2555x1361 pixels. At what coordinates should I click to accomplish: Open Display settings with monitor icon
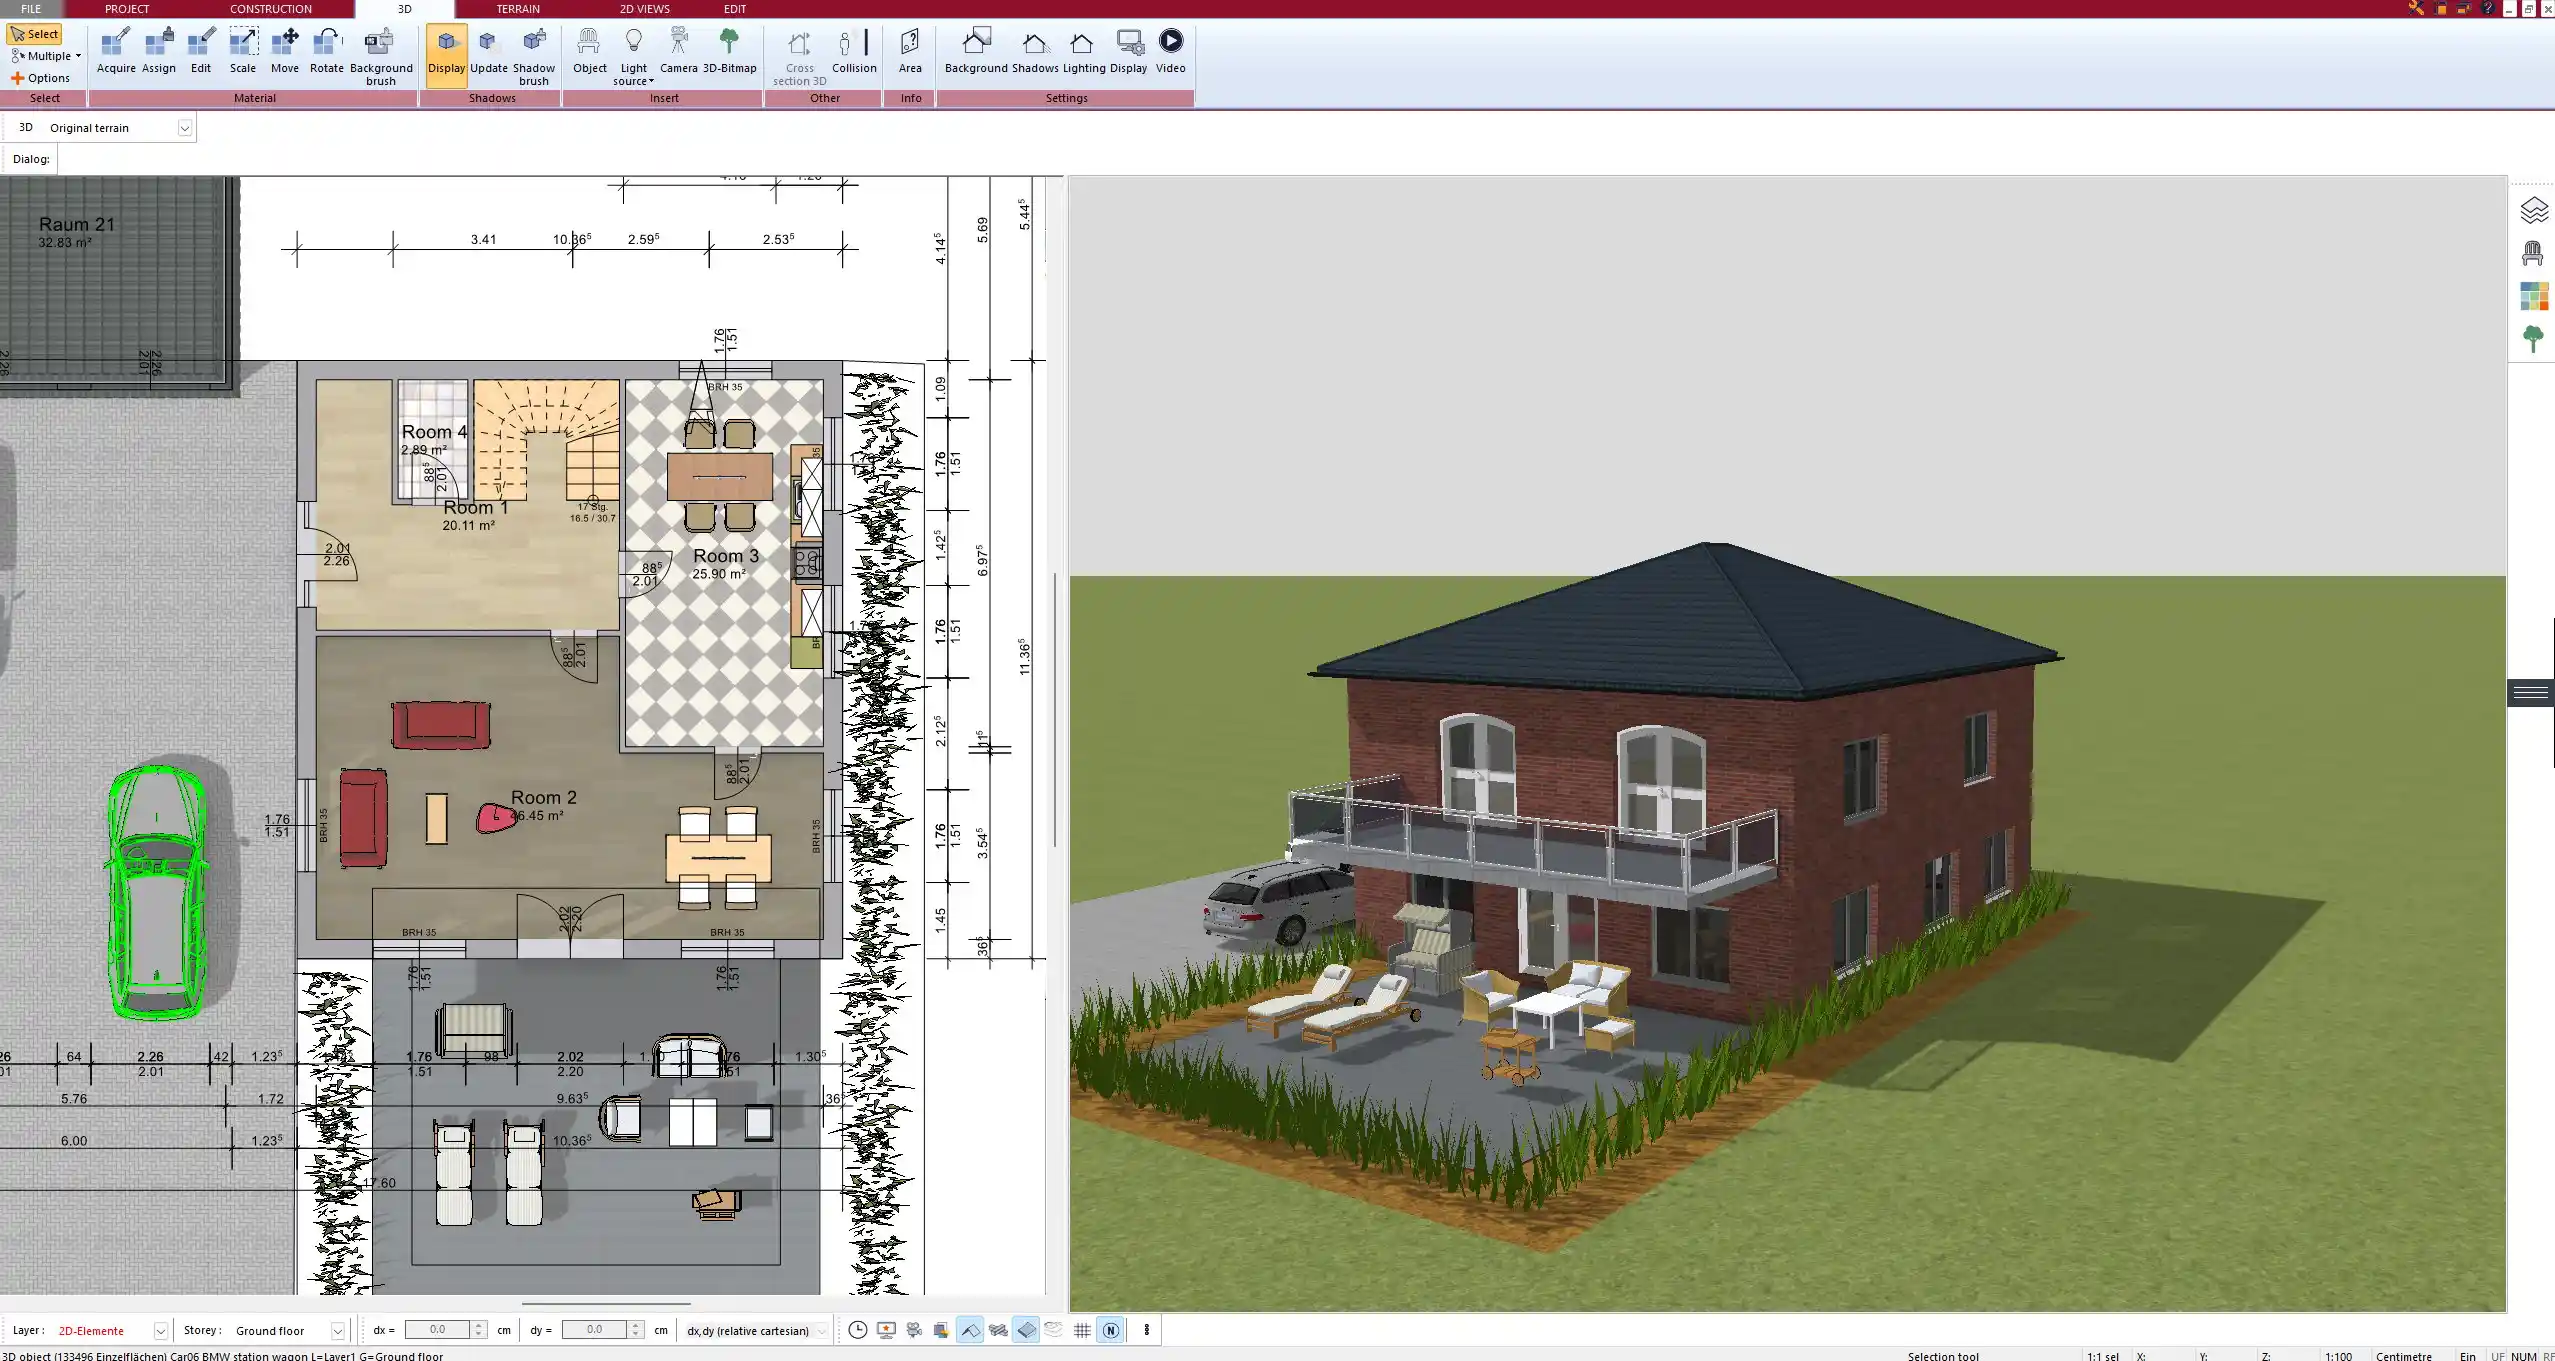pyautogui.click(x=1128, y=52)
